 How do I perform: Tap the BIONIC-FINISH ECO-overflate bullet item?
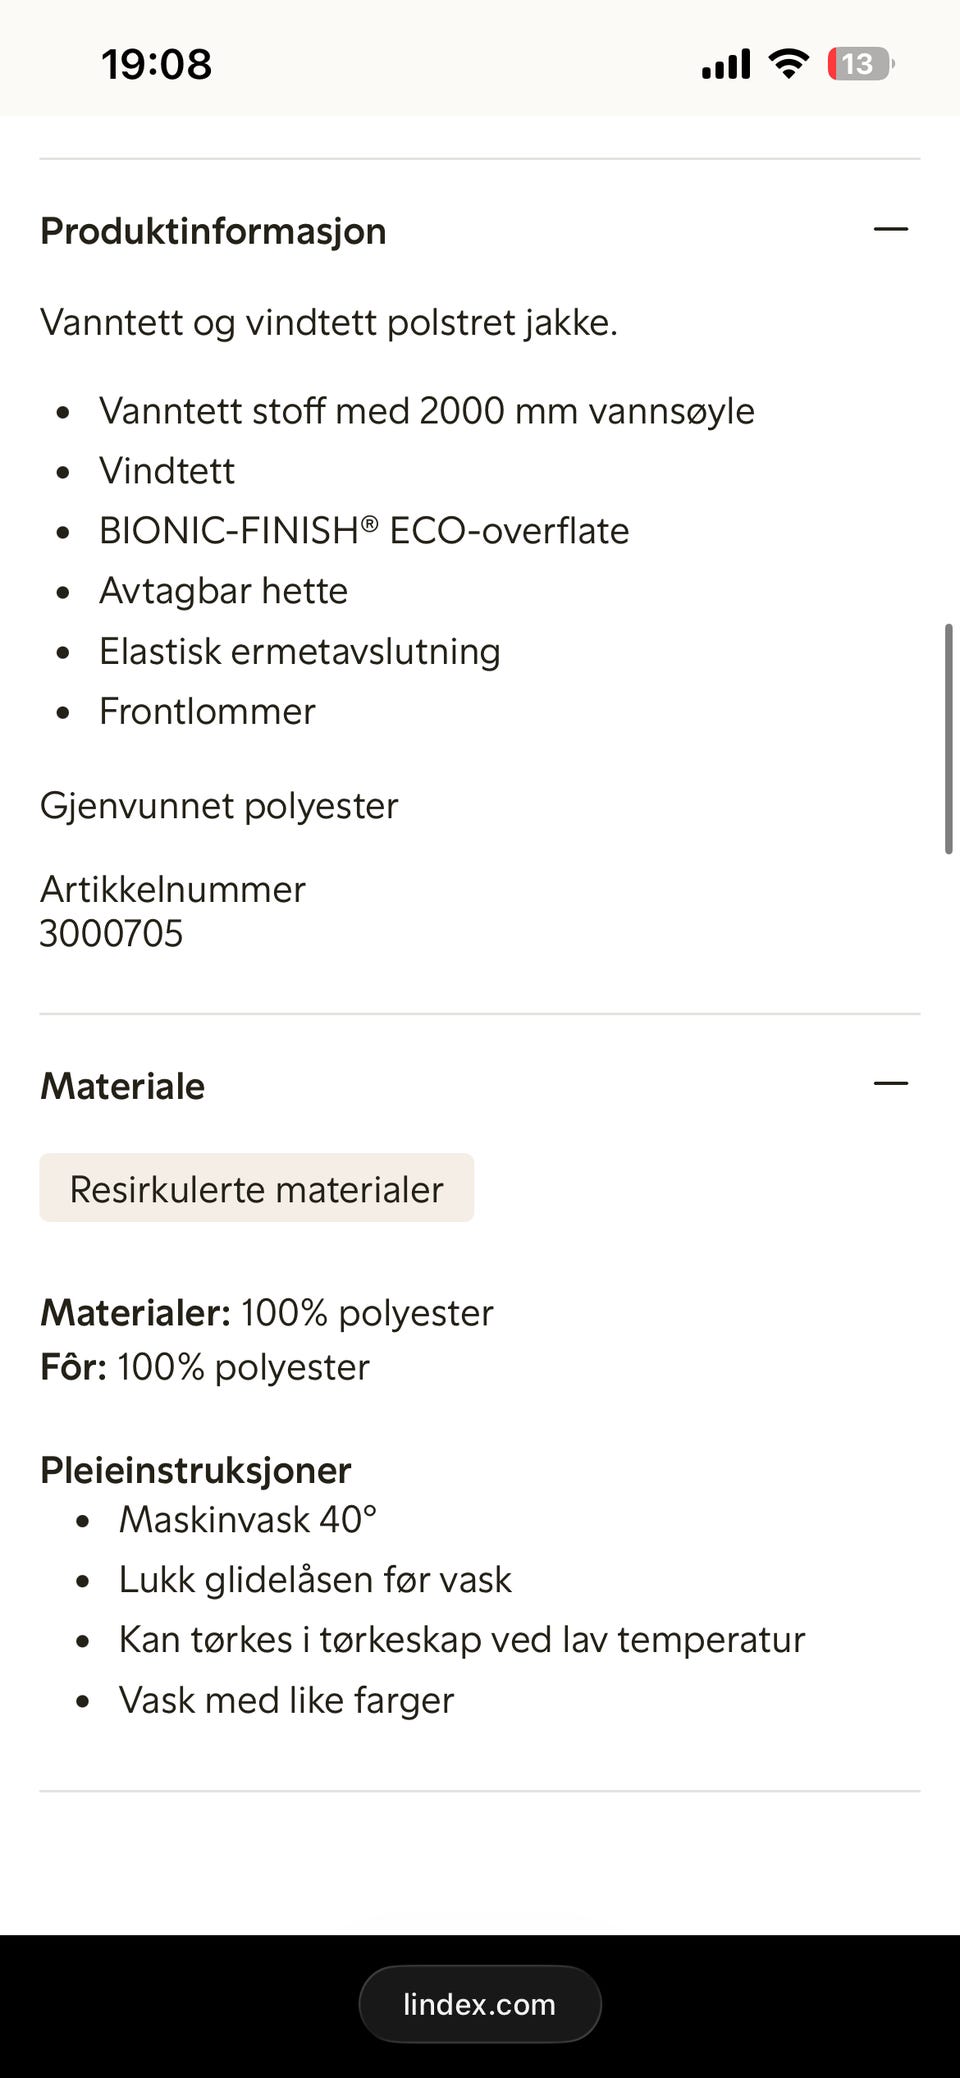coord(364,530)
